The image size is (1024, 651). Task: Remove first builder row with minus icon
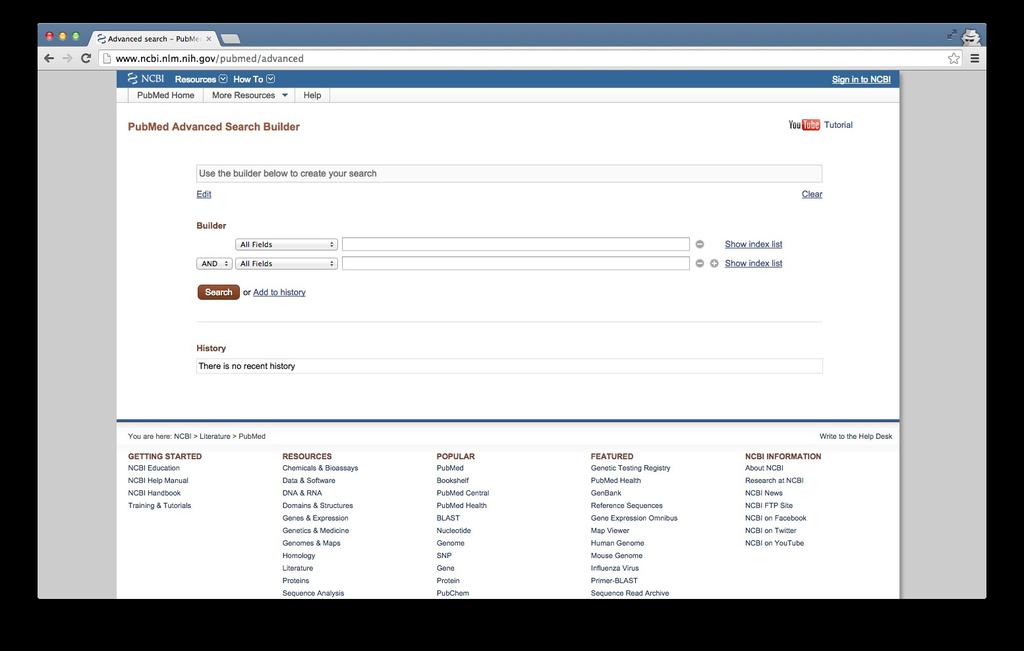click(x=699, y=244)
